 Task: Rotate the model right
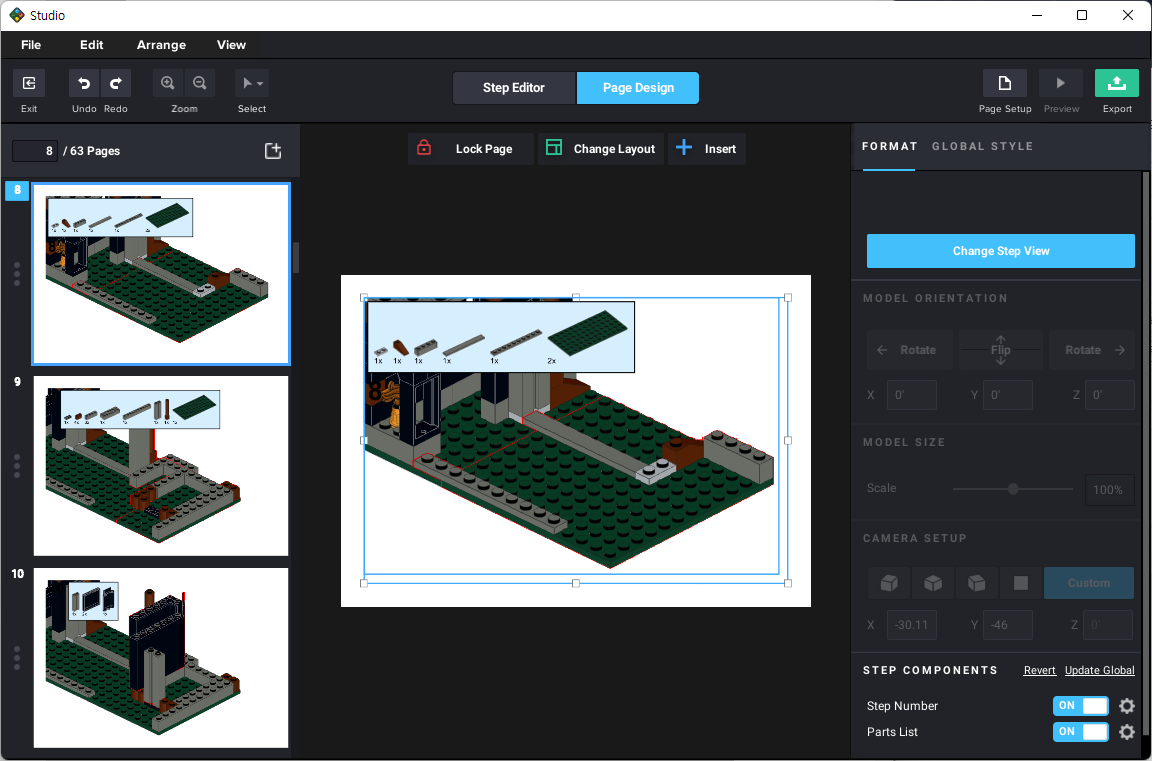click(x=1092, y=350)
